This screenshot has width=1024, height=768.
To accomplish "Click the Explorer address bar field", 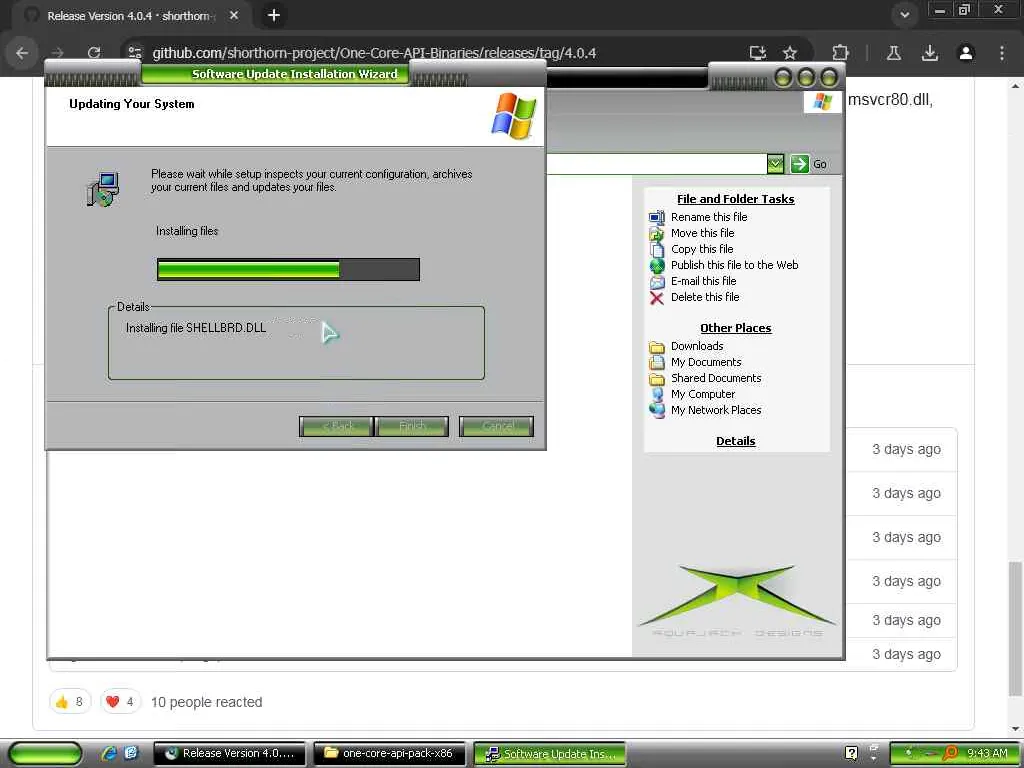I will point(656,164).
